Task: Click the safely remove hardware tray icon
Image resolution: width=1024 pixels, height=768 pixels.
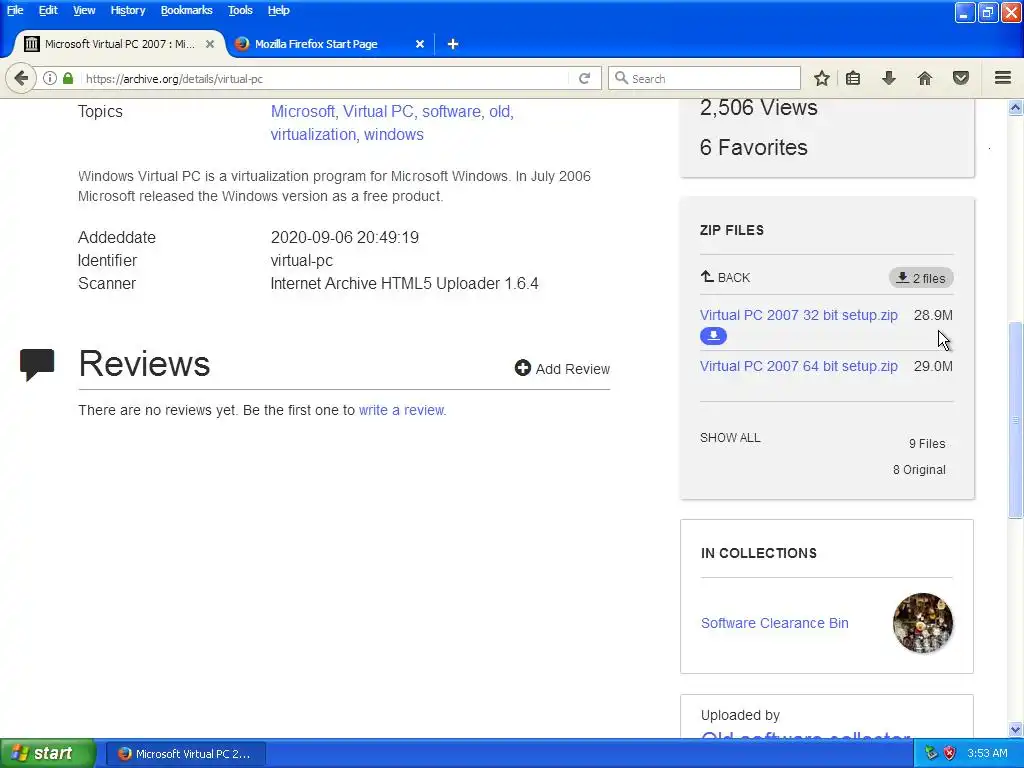Action: pos(931,753)
